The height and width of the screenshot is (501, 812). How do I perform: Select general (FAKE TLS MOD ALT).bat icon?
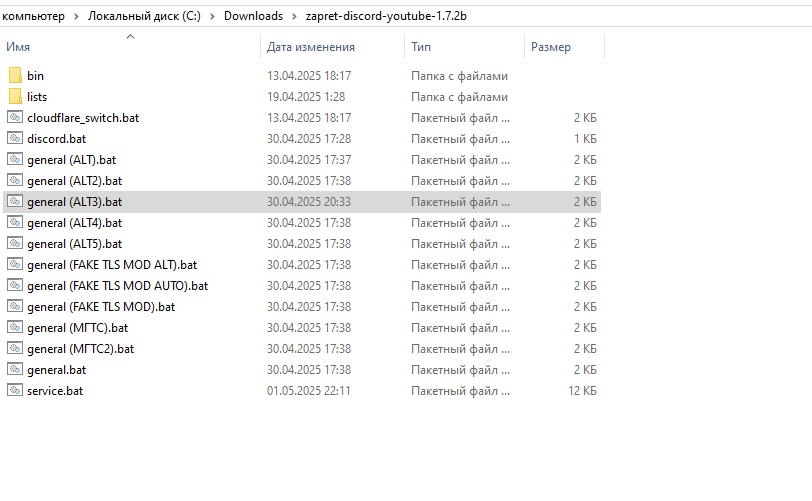[x=14, y=264]
